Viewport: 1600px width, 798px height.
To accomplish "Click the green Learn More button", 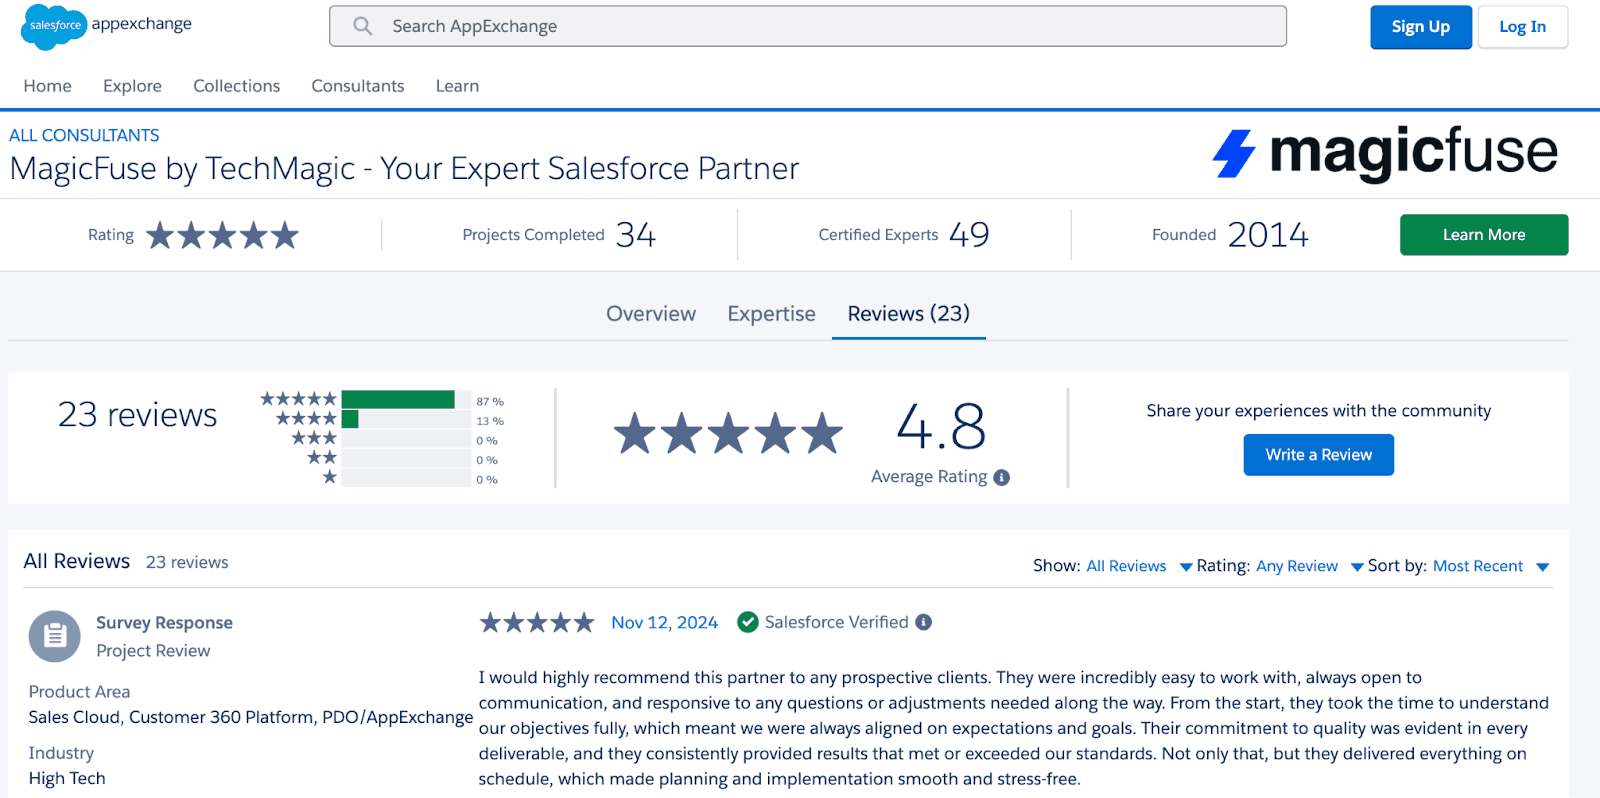I will coord(1483,235).
